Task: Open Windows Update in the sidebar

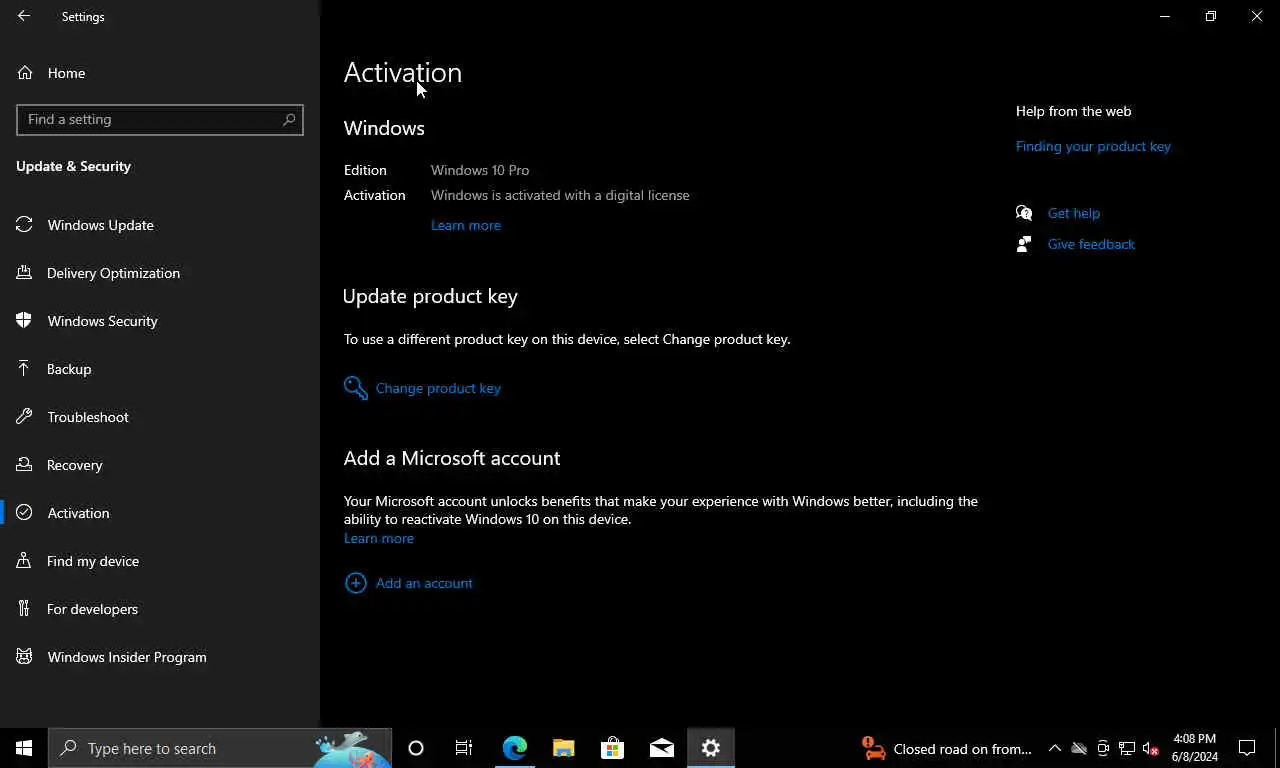Action: coord(160,225)
